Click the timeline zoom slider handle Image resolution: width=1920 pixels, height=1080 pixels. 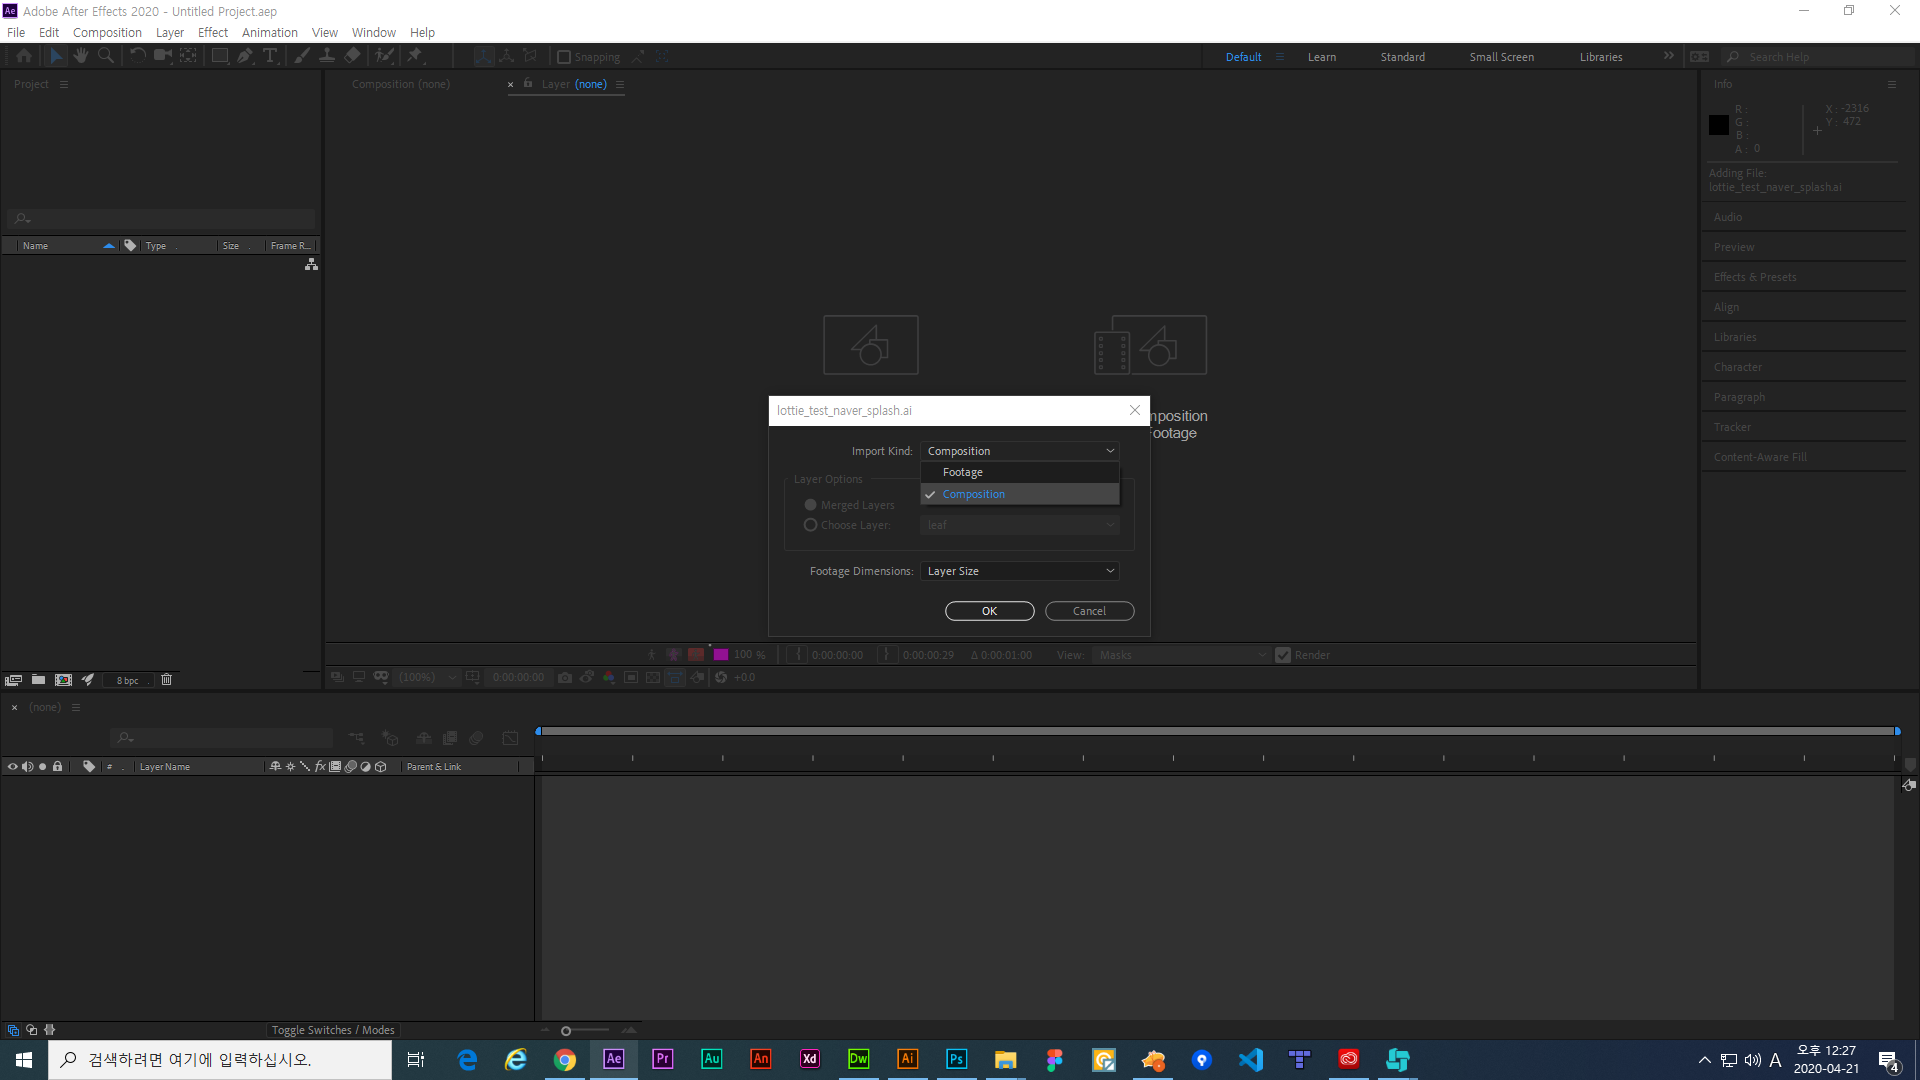[x=566, y=1031]
